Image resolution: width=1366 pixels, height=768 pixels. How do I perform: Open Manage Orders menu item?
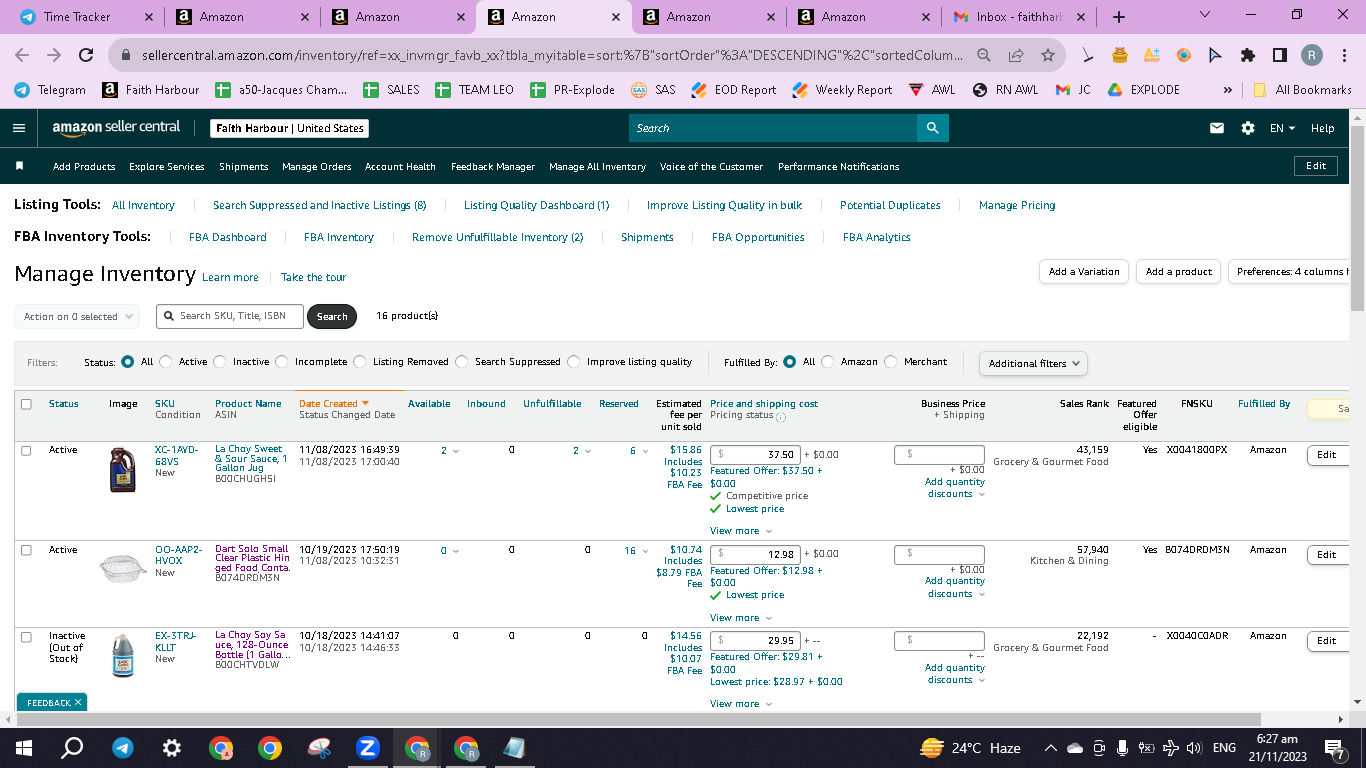click(x=317, y=166)
